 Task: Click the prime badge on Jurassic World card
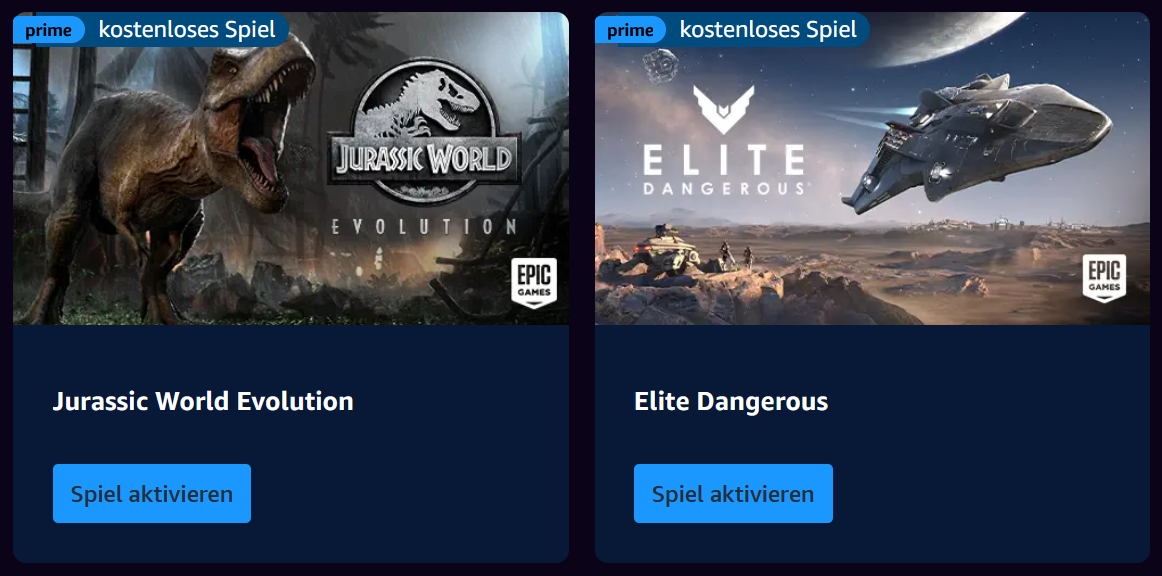tap(48, 30)
